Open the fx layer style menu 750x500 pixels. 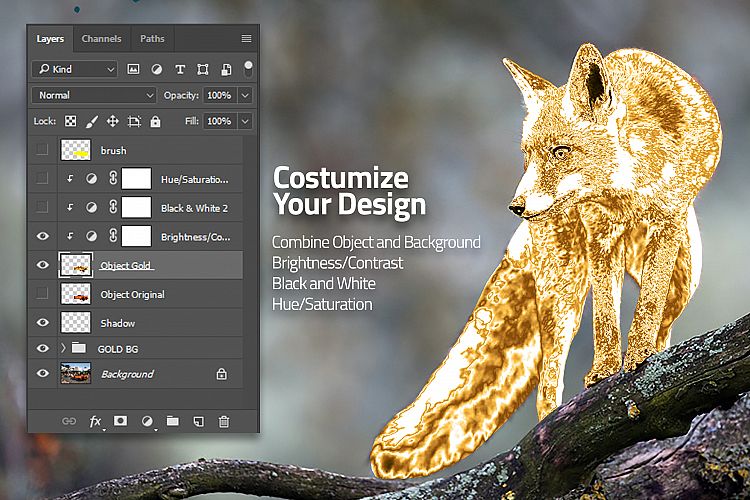click(96, 421)
